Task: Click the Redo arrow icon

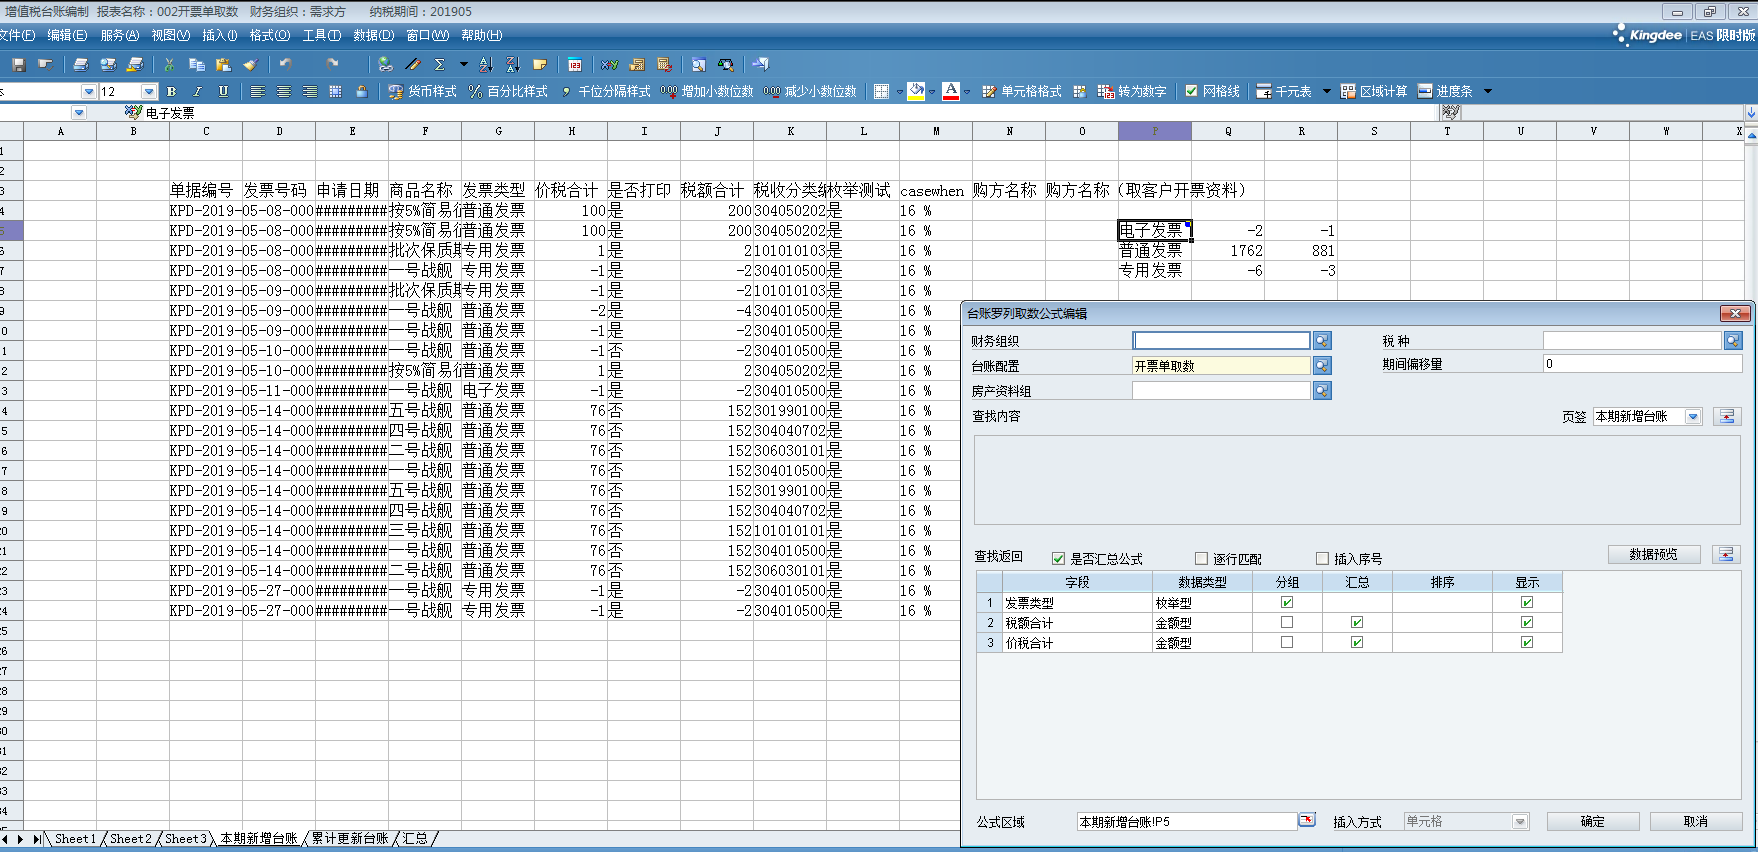Action: pos(331,64)
